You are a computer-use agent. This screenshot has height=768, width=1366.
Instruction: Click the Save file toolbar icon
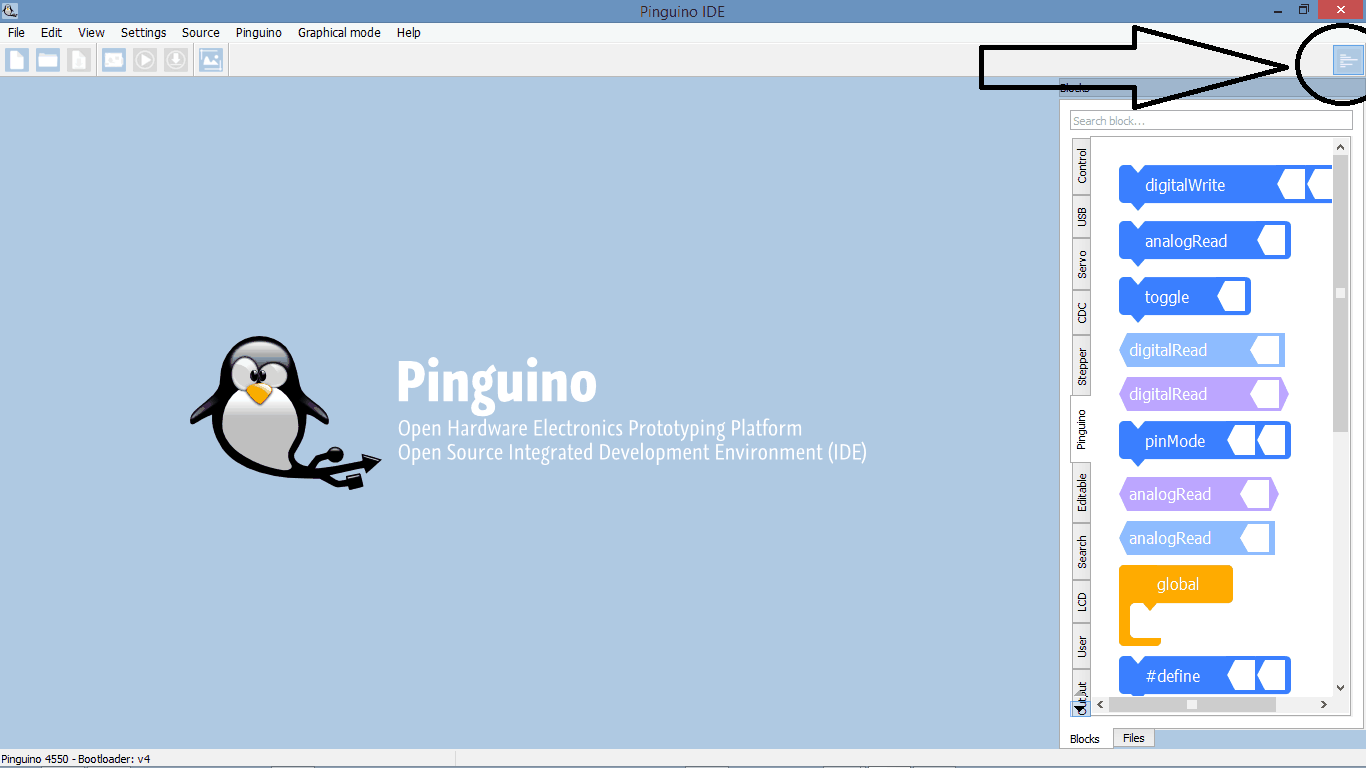[79, 60]
